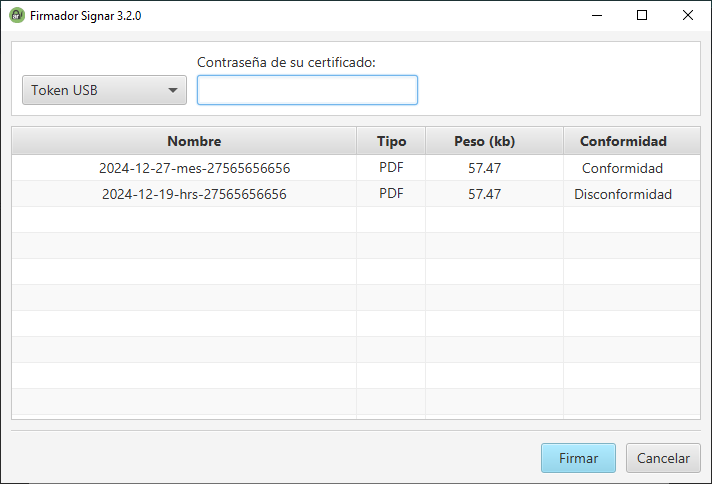Image resolution: width=713 pixels, height=484 pixels.
Task: Click the Cancelar button
Action: [x=663, y=458]
